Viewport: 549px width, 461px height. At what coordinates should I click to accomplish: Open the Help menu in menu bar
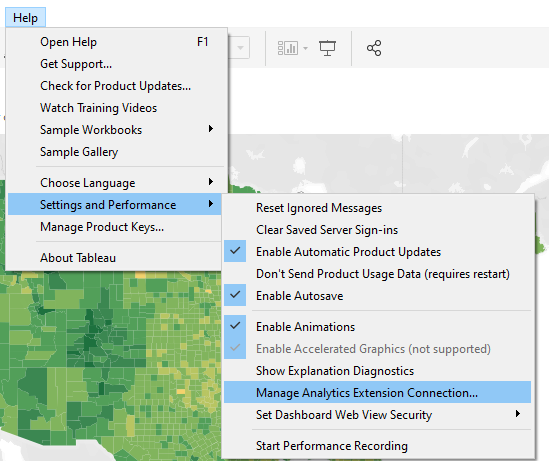click(x=25, y=18)
